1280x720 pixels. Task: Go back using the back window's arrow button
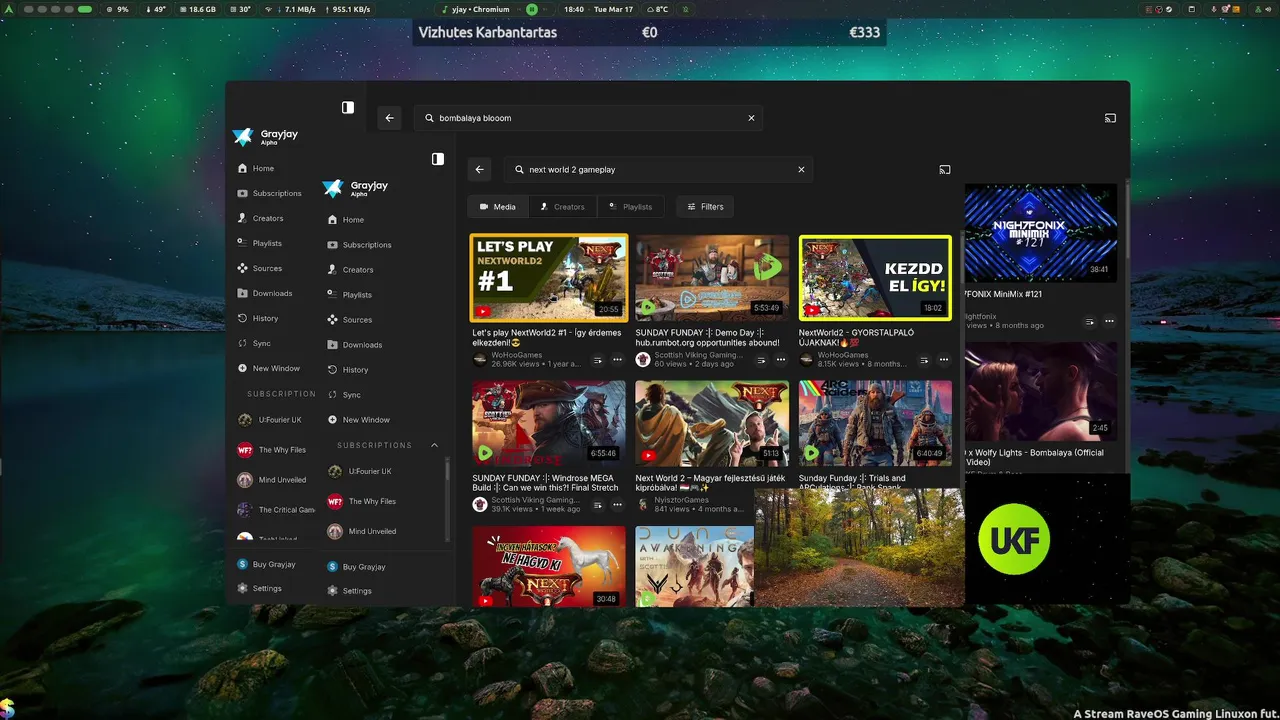click(x=390, y=118)
